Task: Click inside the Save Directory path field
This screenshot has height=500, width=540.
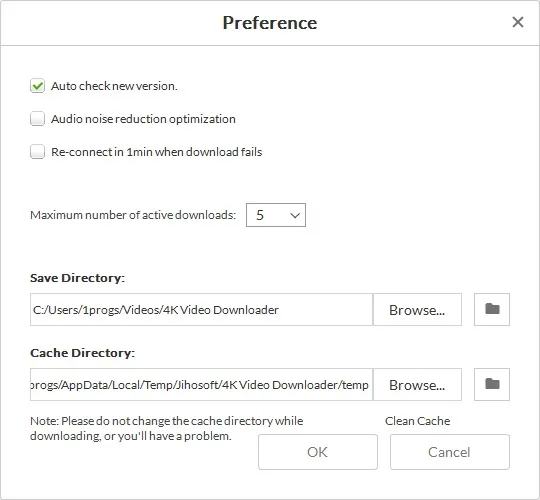Action: (201, 309)
